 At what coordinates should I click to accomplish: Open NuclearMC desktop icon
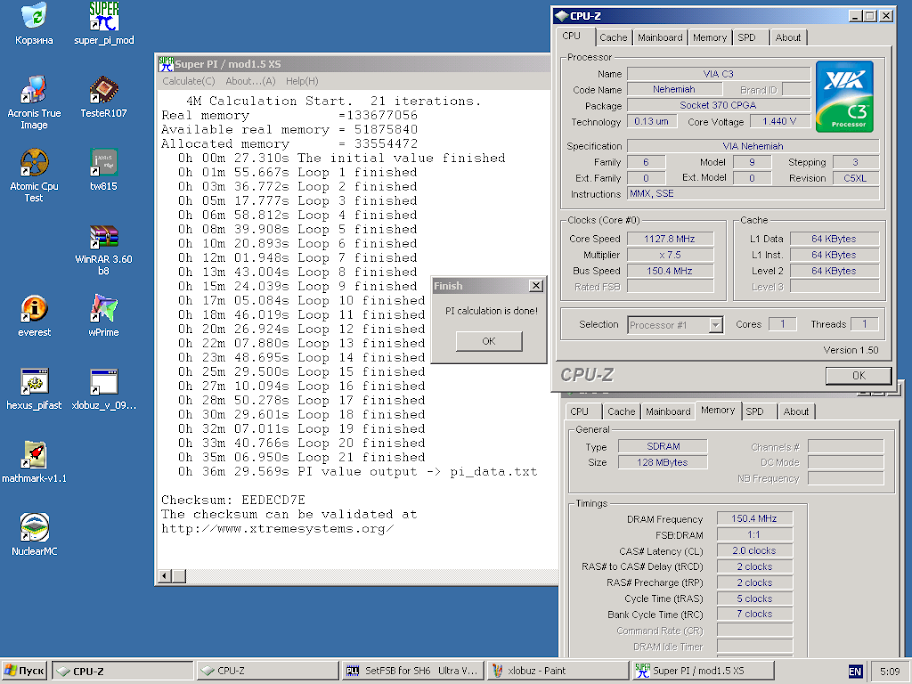(34, 535)
